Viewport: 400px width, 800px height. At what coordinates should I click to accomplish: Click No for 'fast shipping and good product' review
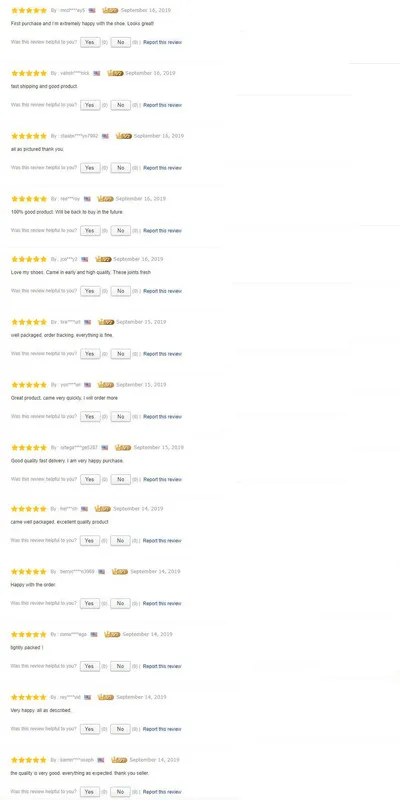pos(120,105)
